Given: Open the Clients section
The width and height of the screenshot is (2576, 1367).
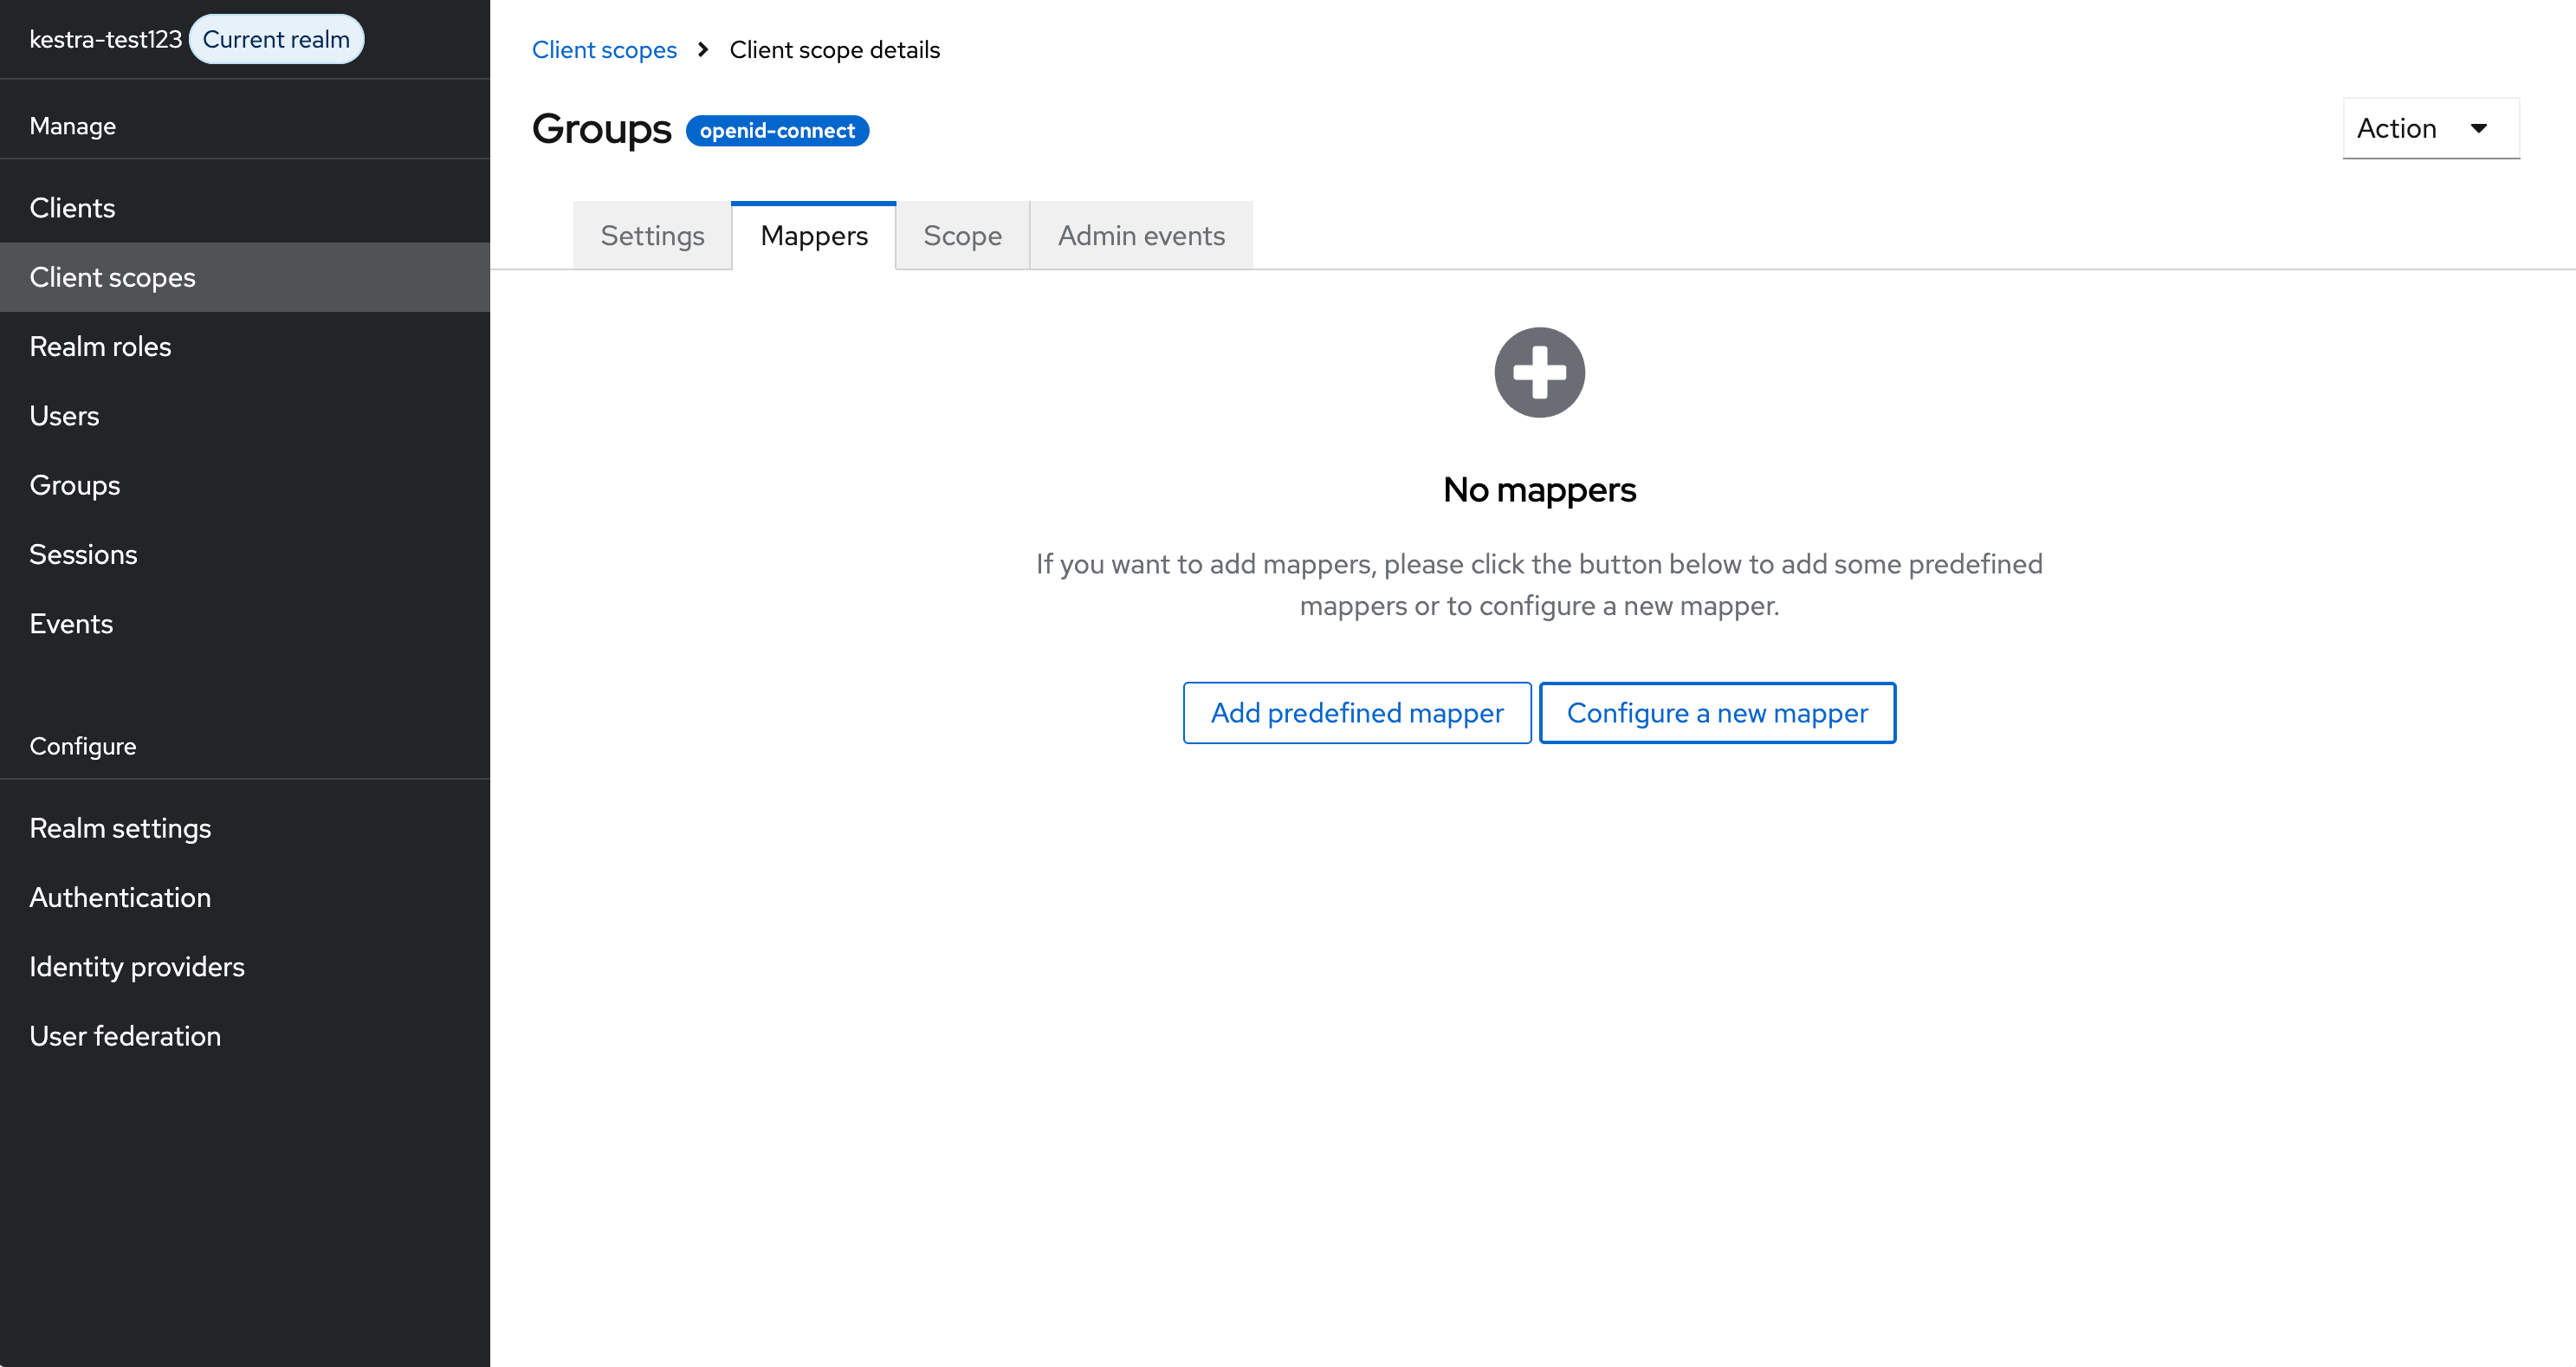Looking at the screenshot, I should [x=73, y=207].
